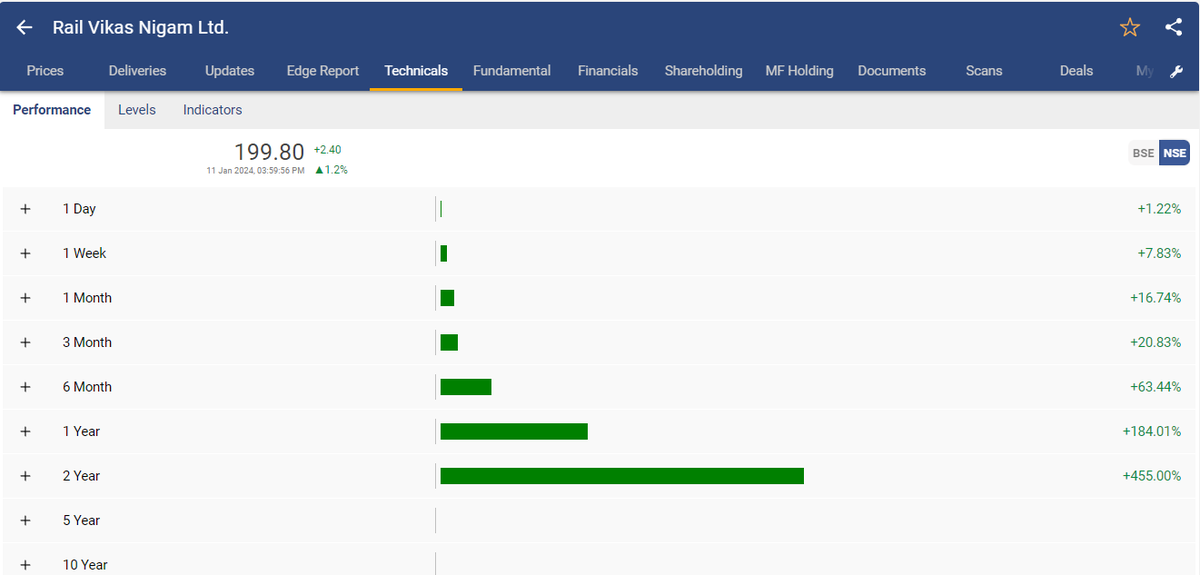The image size is (1200, 575).
Task: Switch exchange to BSE
Action: pos(1143,153)
